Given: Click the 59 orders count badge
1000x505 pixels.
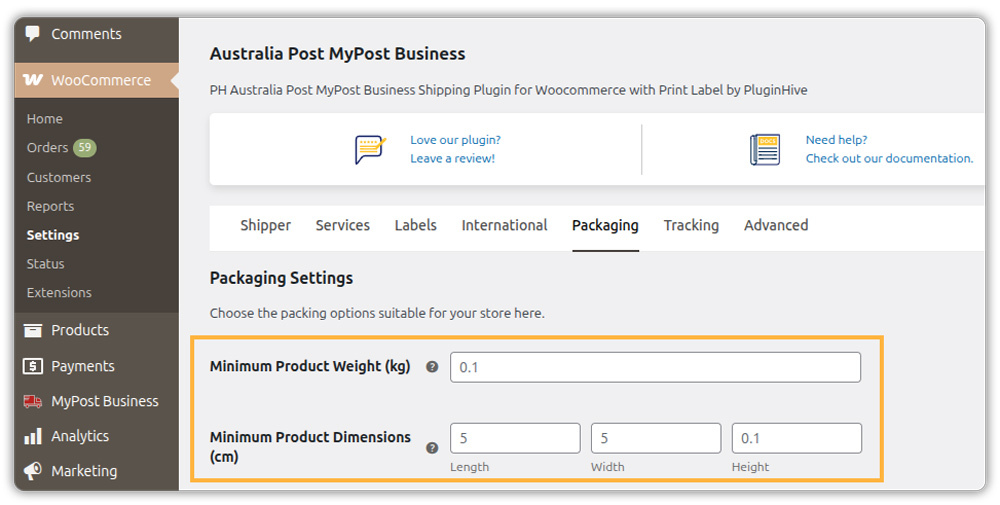Looking at the screenshot, I should click(84, 147).
